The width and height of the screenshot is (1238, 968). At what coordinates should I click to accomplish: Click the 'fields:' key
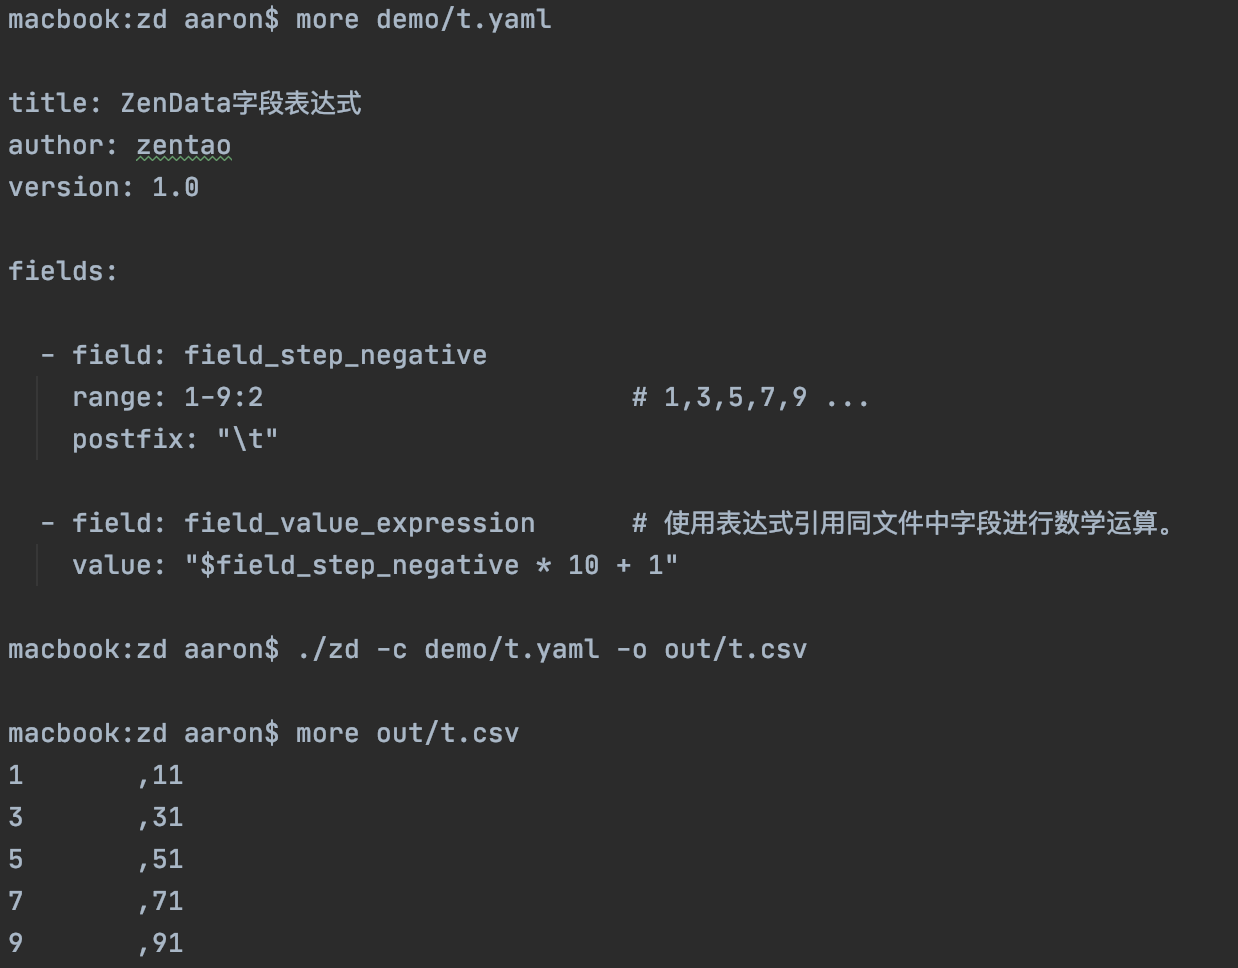click(62, 271)
